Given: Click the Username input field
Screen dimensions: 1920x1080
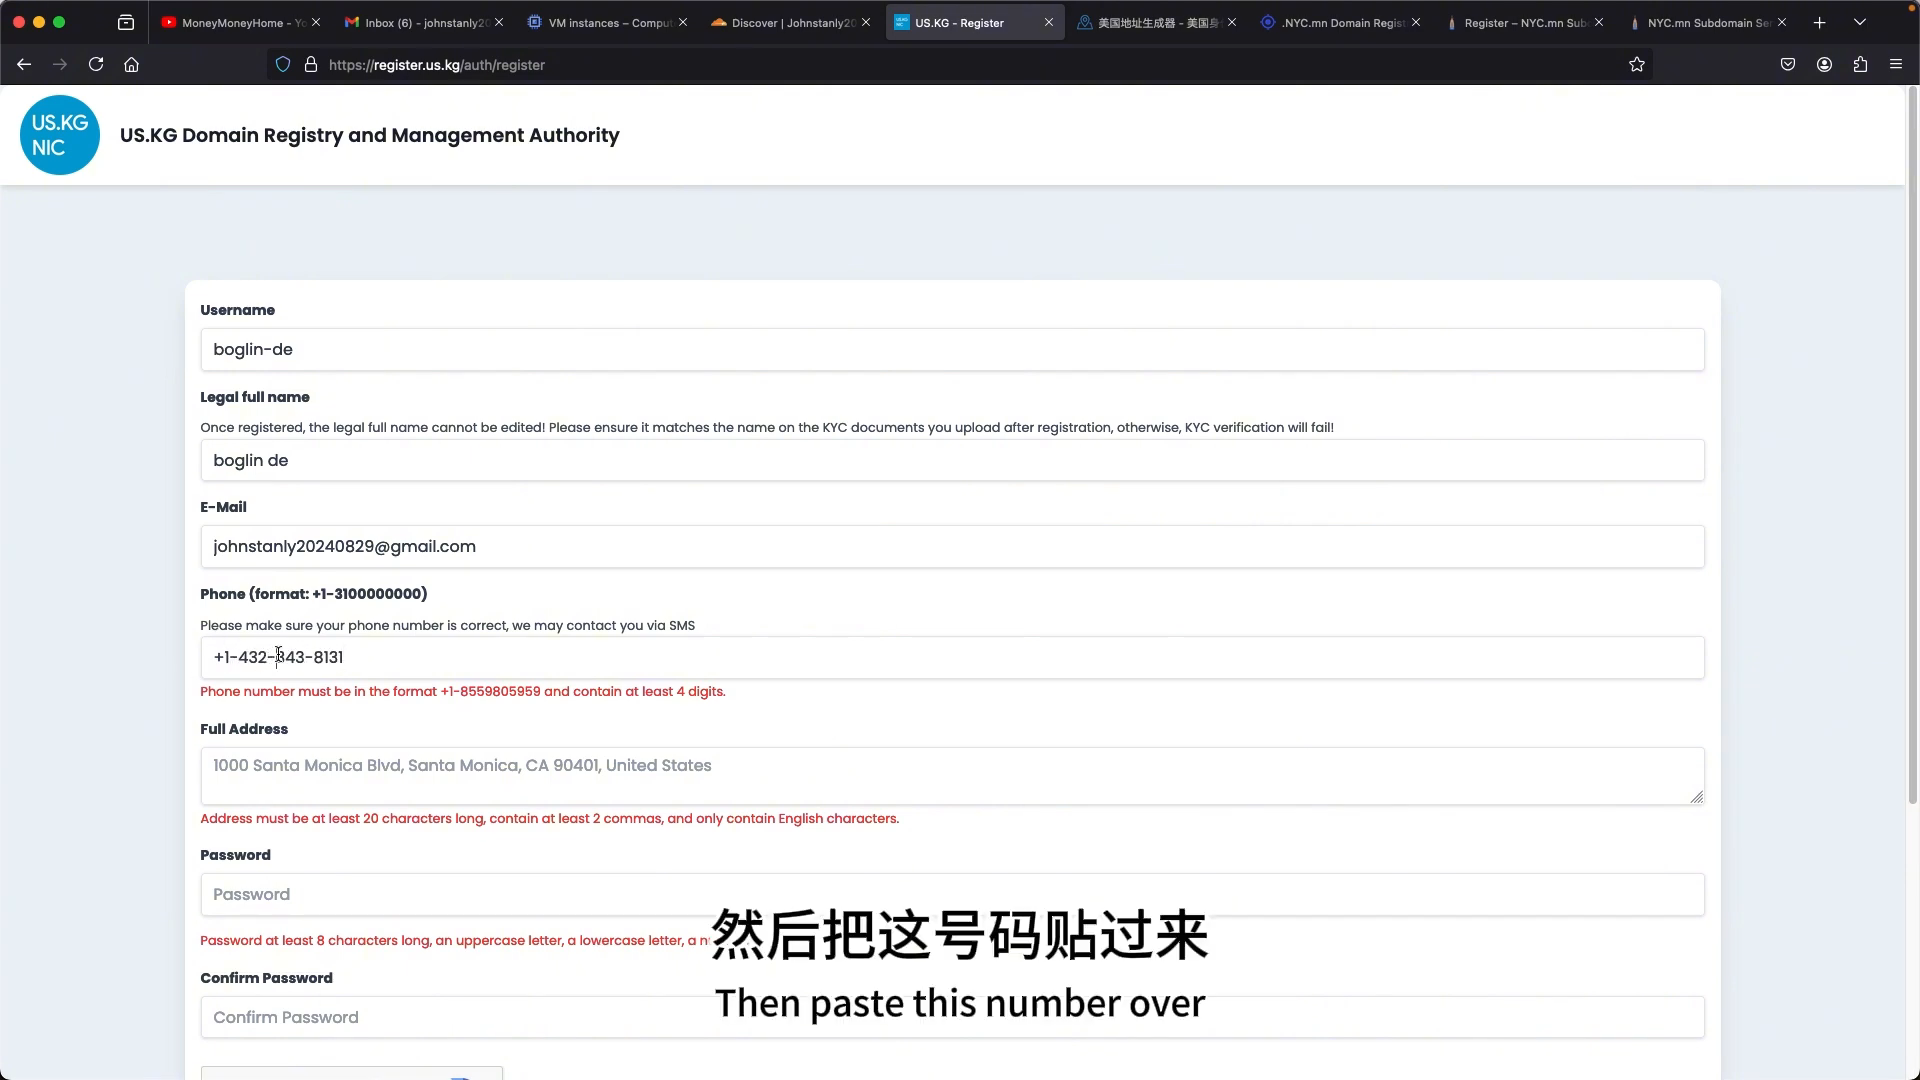Looking at the screenshot, I should [x=952, y=350].
